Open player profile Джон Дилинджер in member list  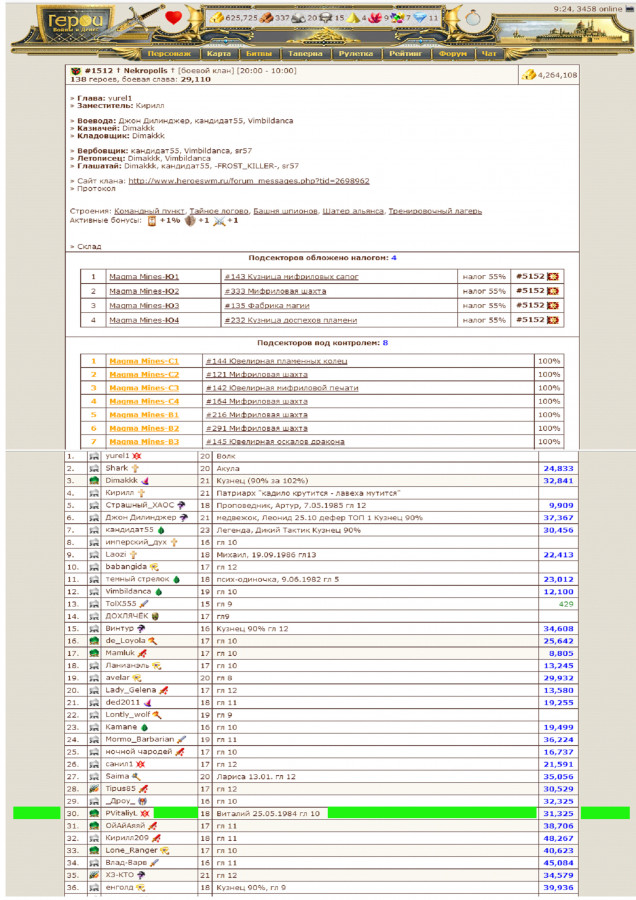(141, 517)
